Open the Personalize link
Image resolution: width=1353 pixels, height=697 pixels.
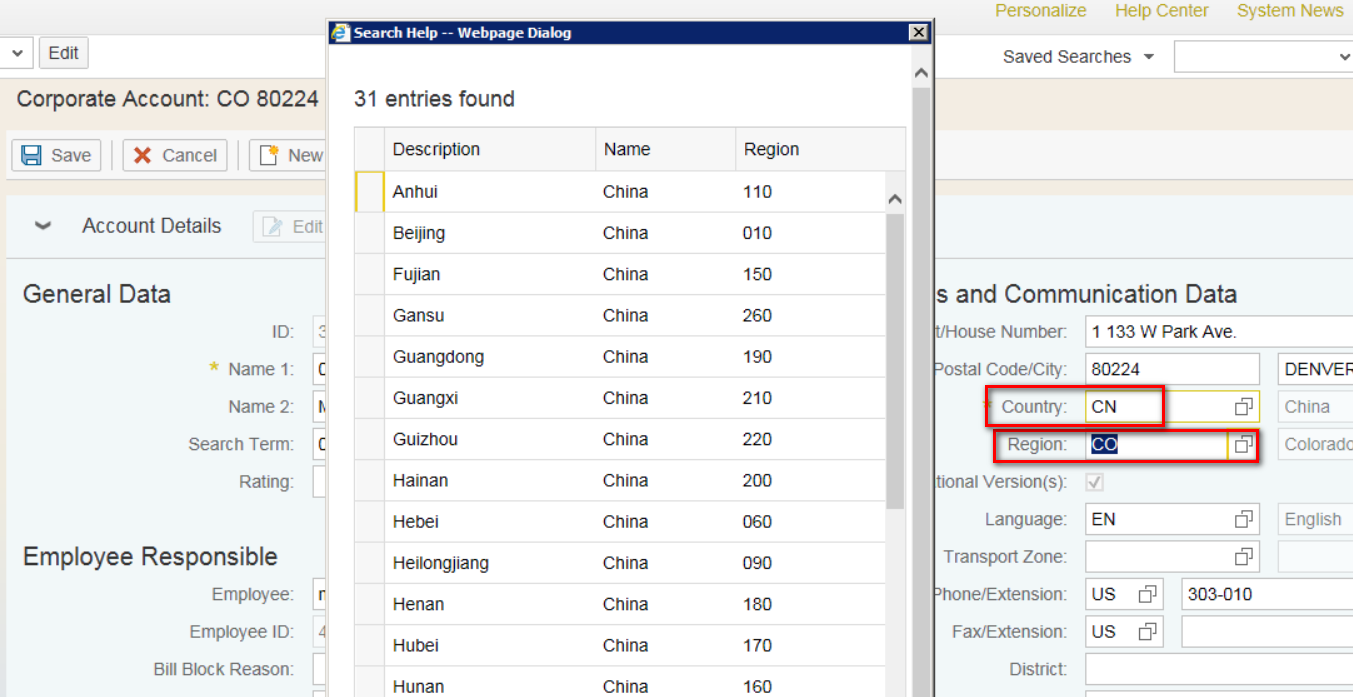(x=1040, y=11)
